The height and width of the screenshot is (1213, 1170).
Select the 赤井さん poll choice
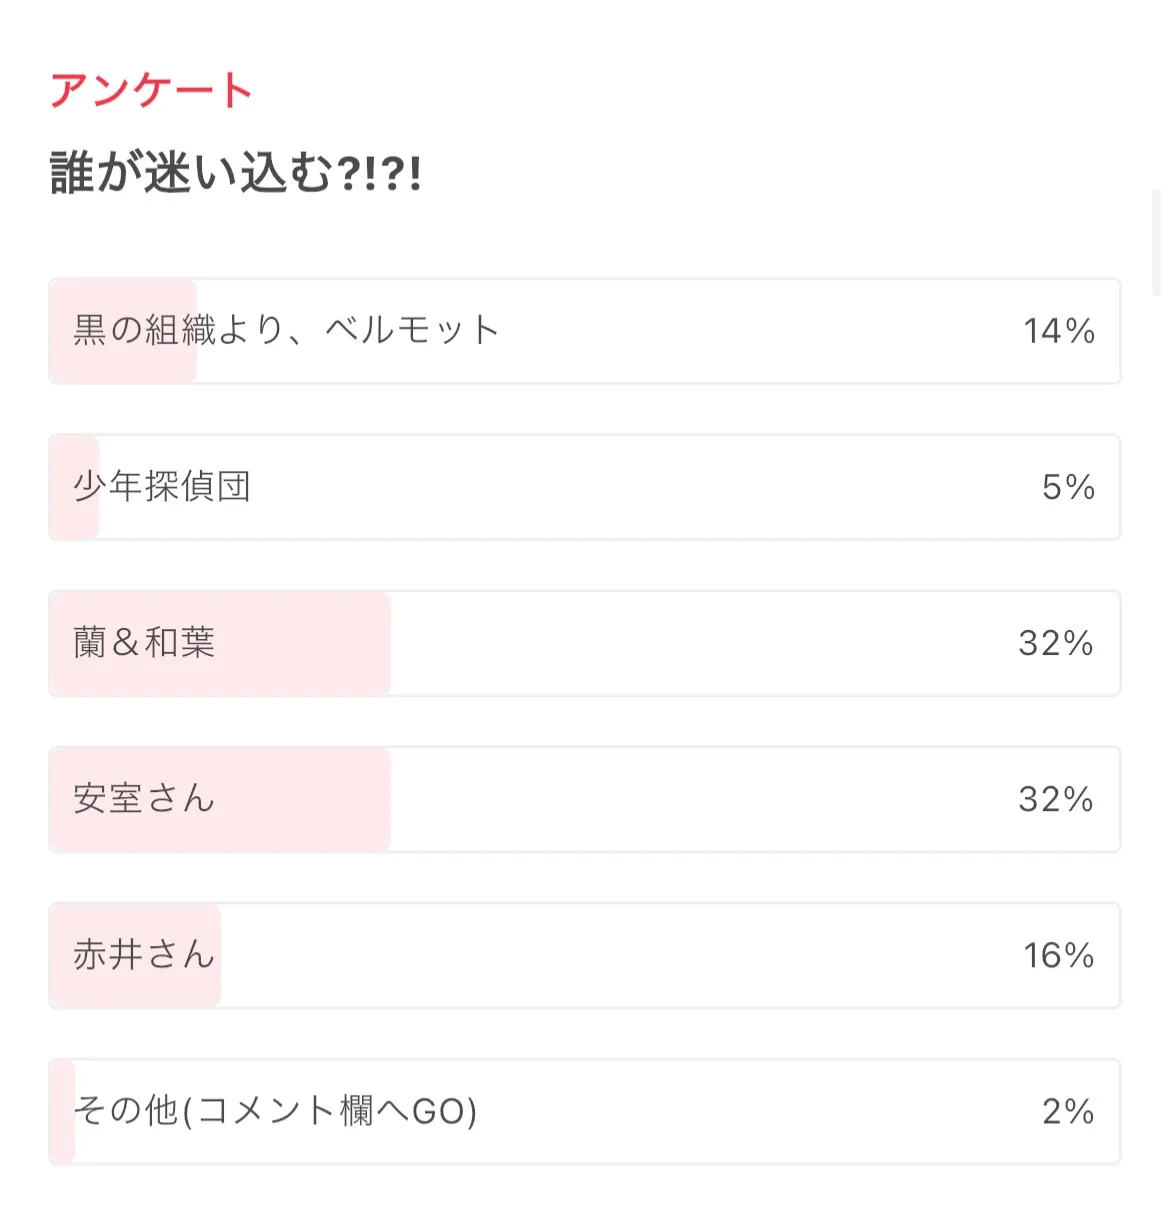(584, 955)
